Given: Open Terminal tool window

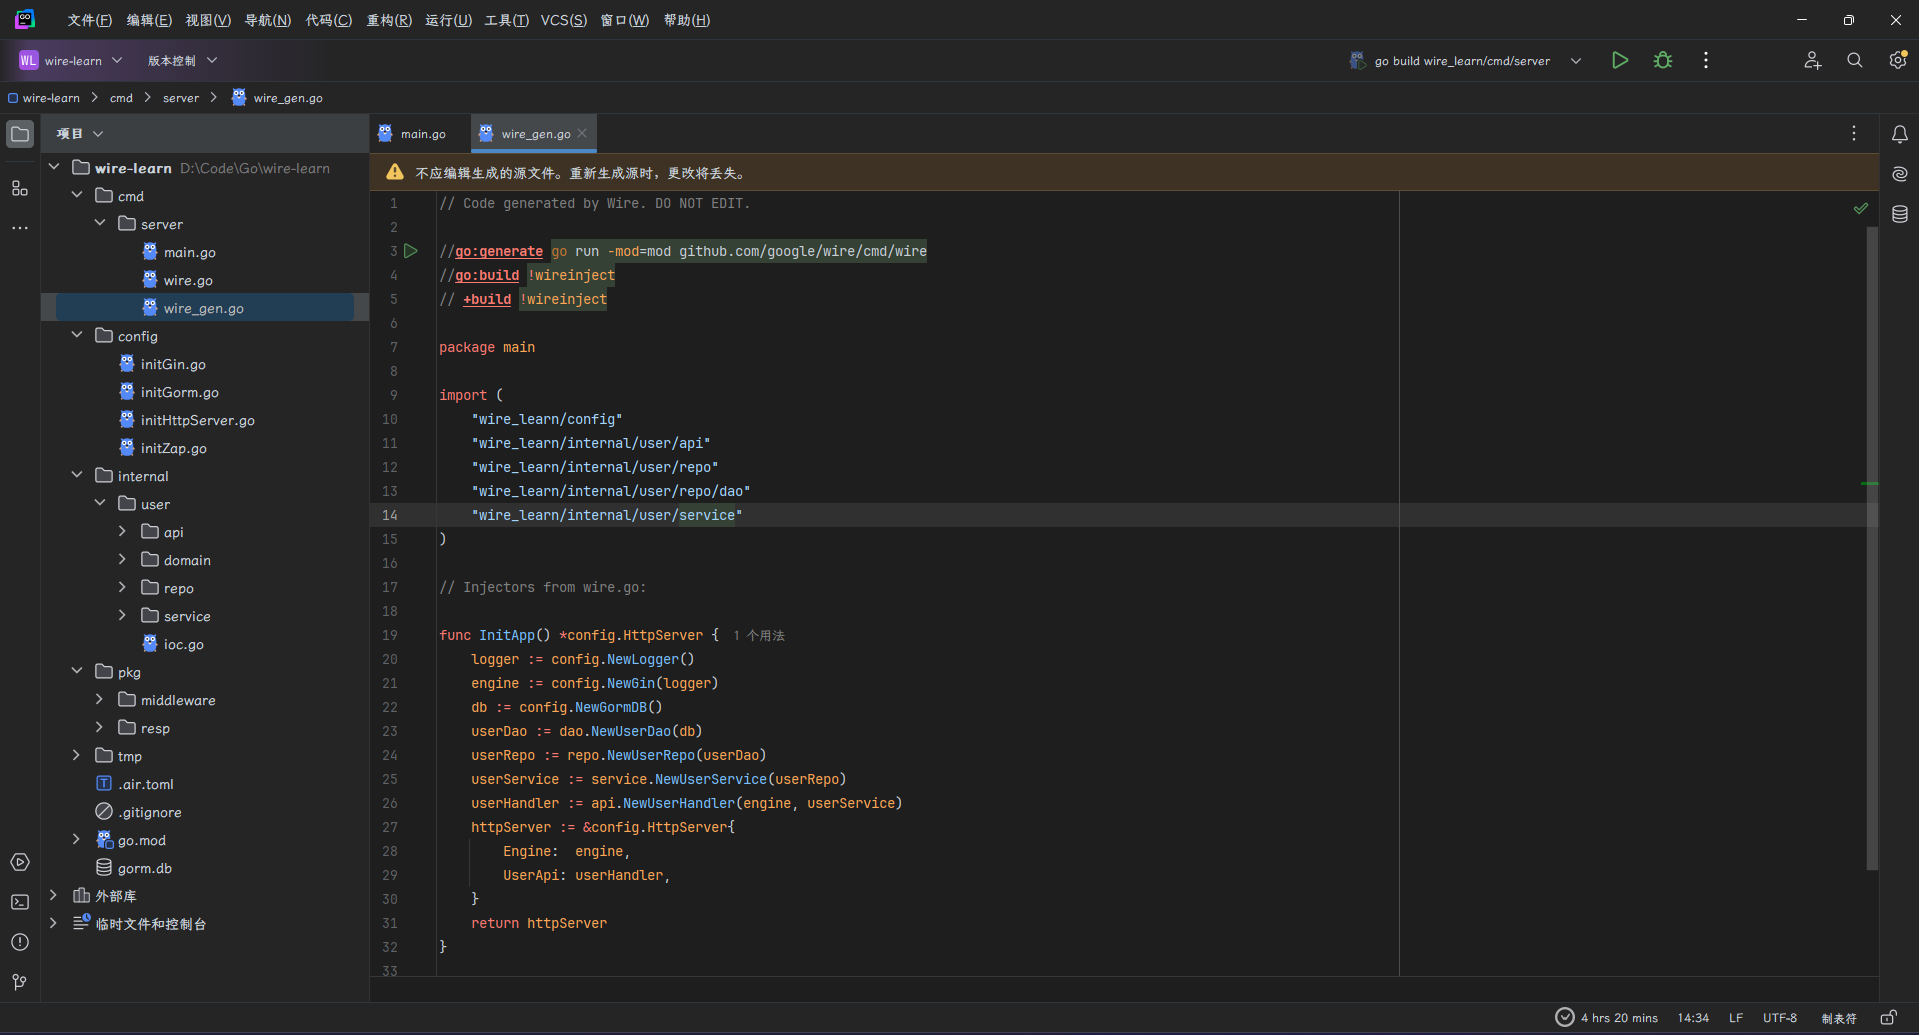Looking at the screenshot, I should (x=20, y=902).
